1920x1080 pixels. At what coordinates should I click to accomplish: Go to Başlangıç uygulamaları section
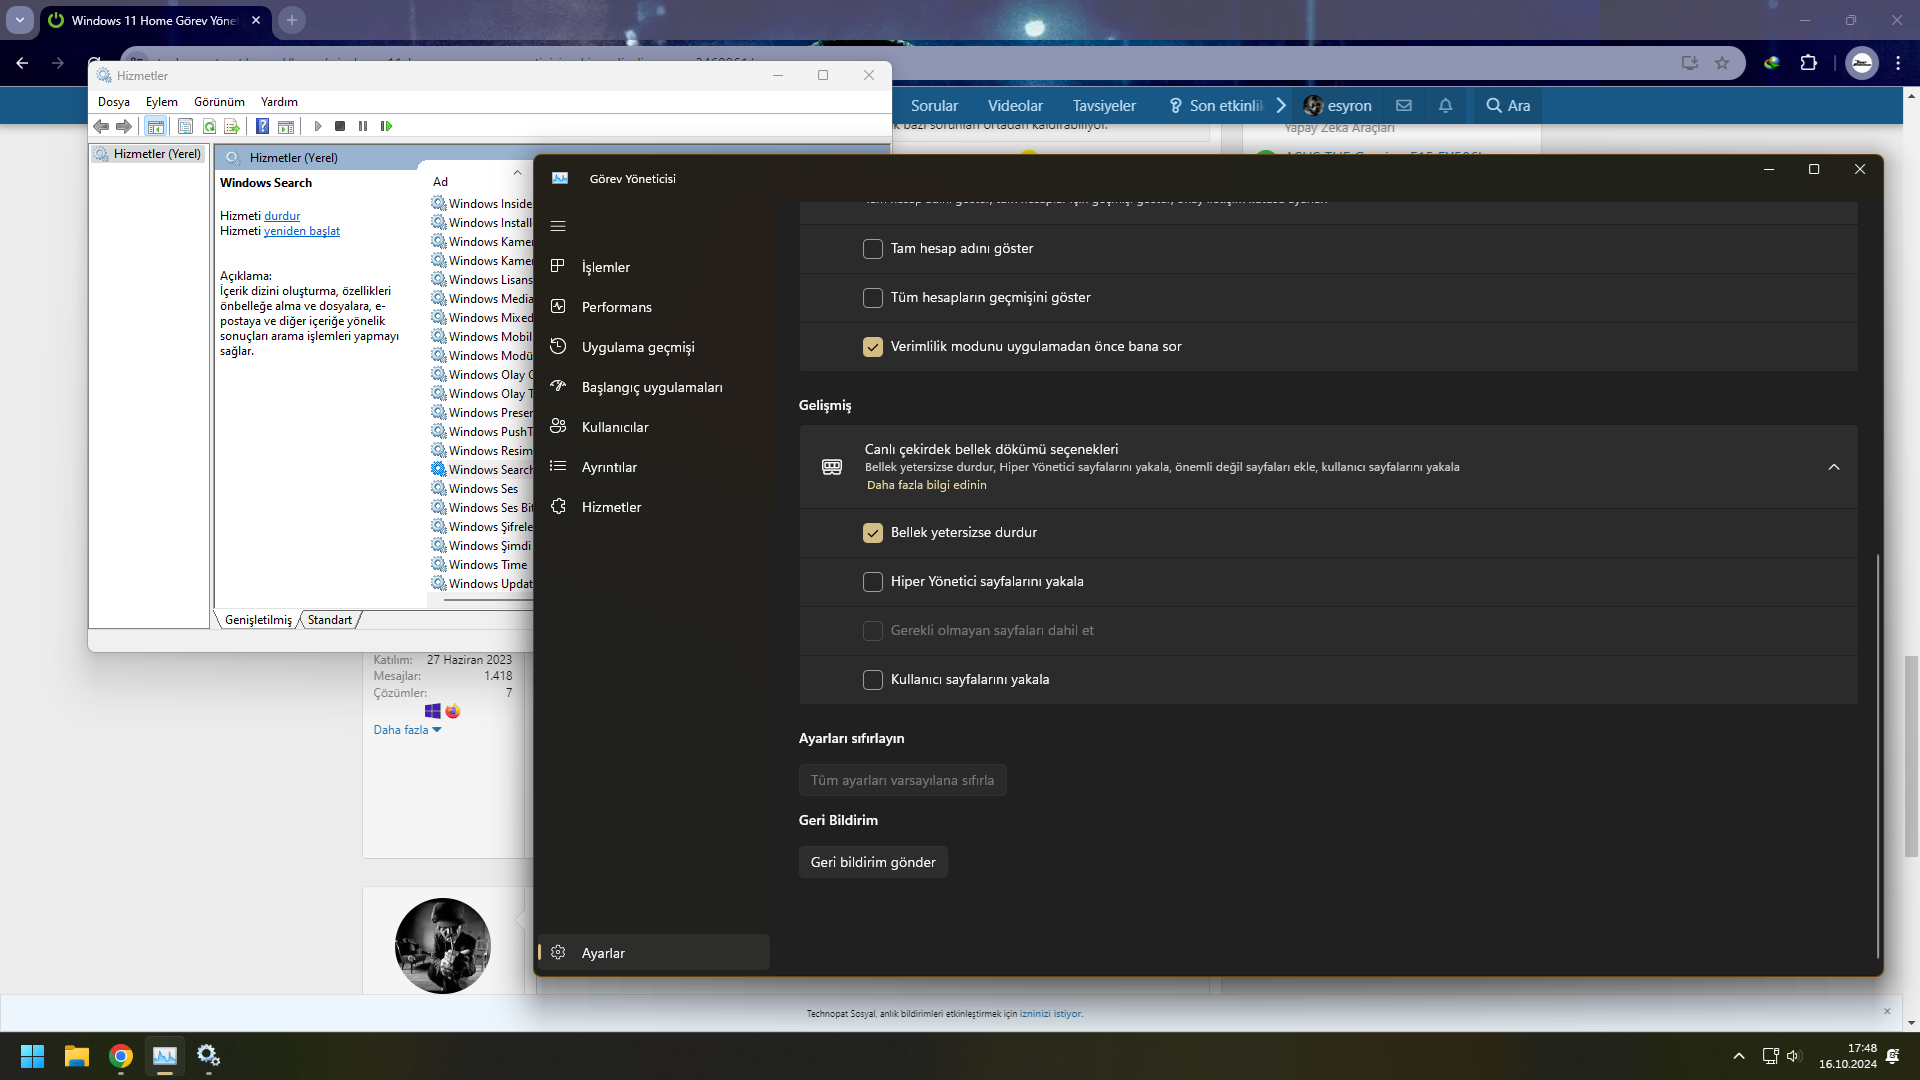tap(651, 387)
